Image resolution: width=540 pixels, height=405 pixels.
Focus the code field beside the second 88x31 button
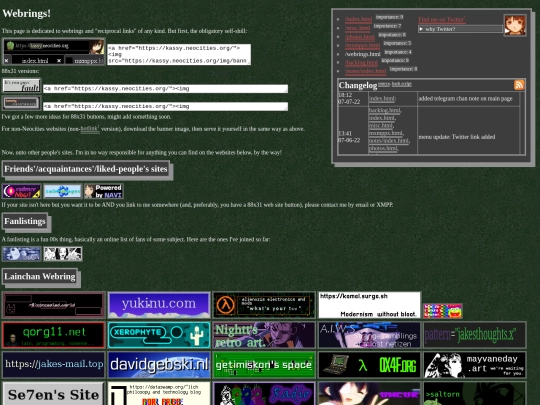(x=165, y=106)
